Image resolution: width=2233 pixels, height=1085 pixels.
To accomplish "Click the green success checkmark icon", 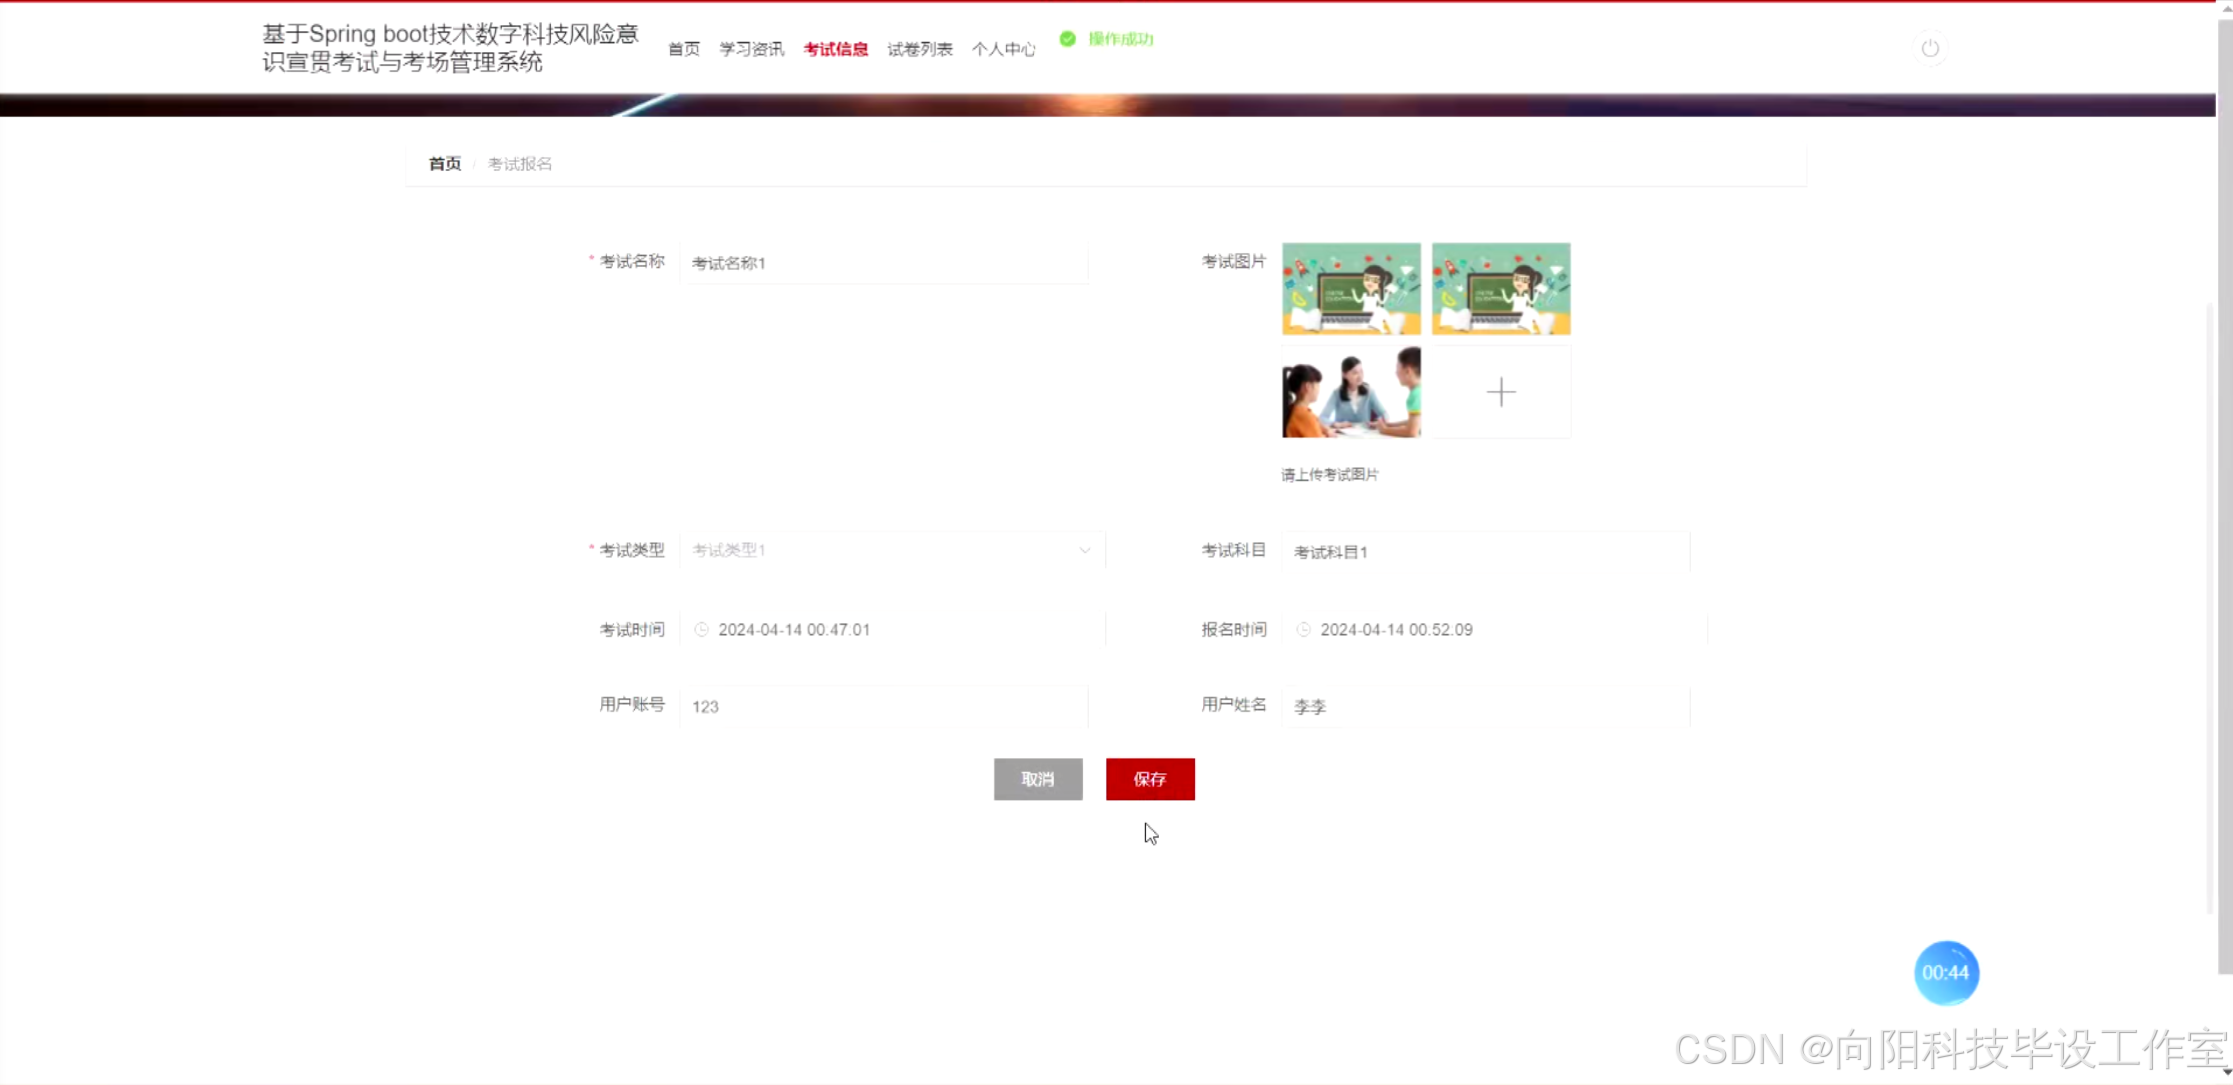I will [1067, 39].
